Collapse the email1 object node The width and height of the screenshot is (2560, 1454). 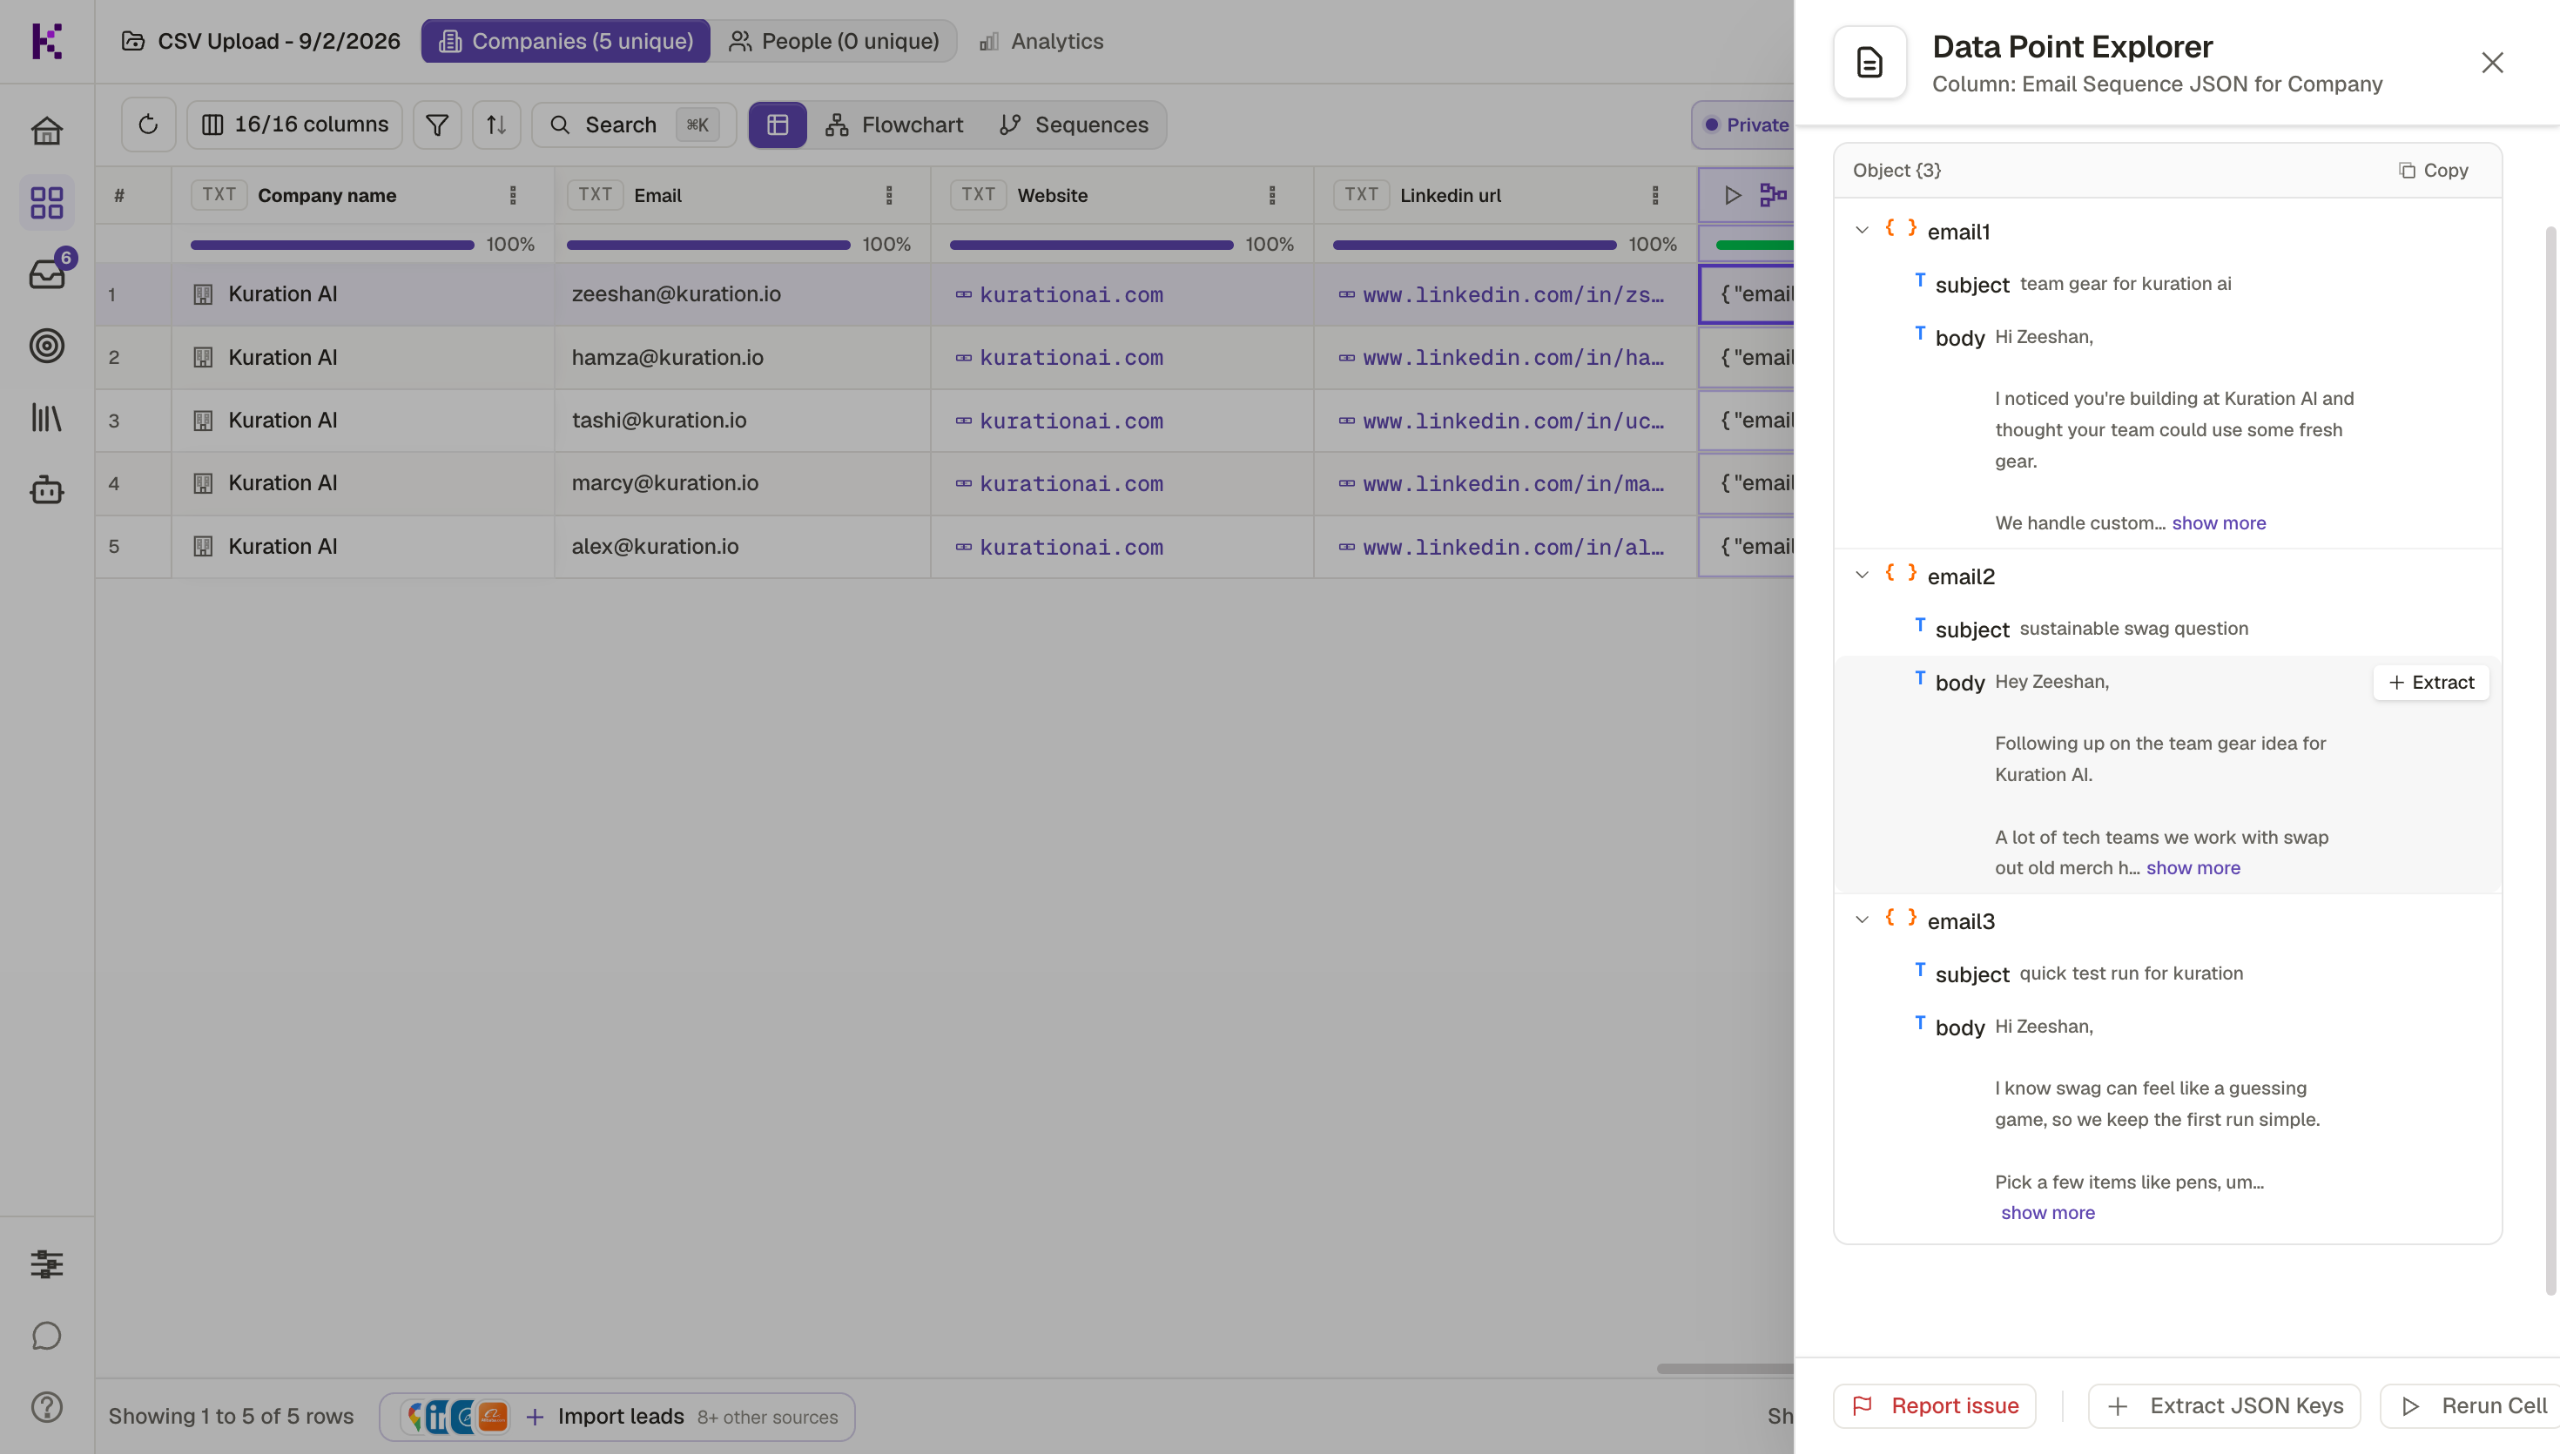tap(1862, 230)
